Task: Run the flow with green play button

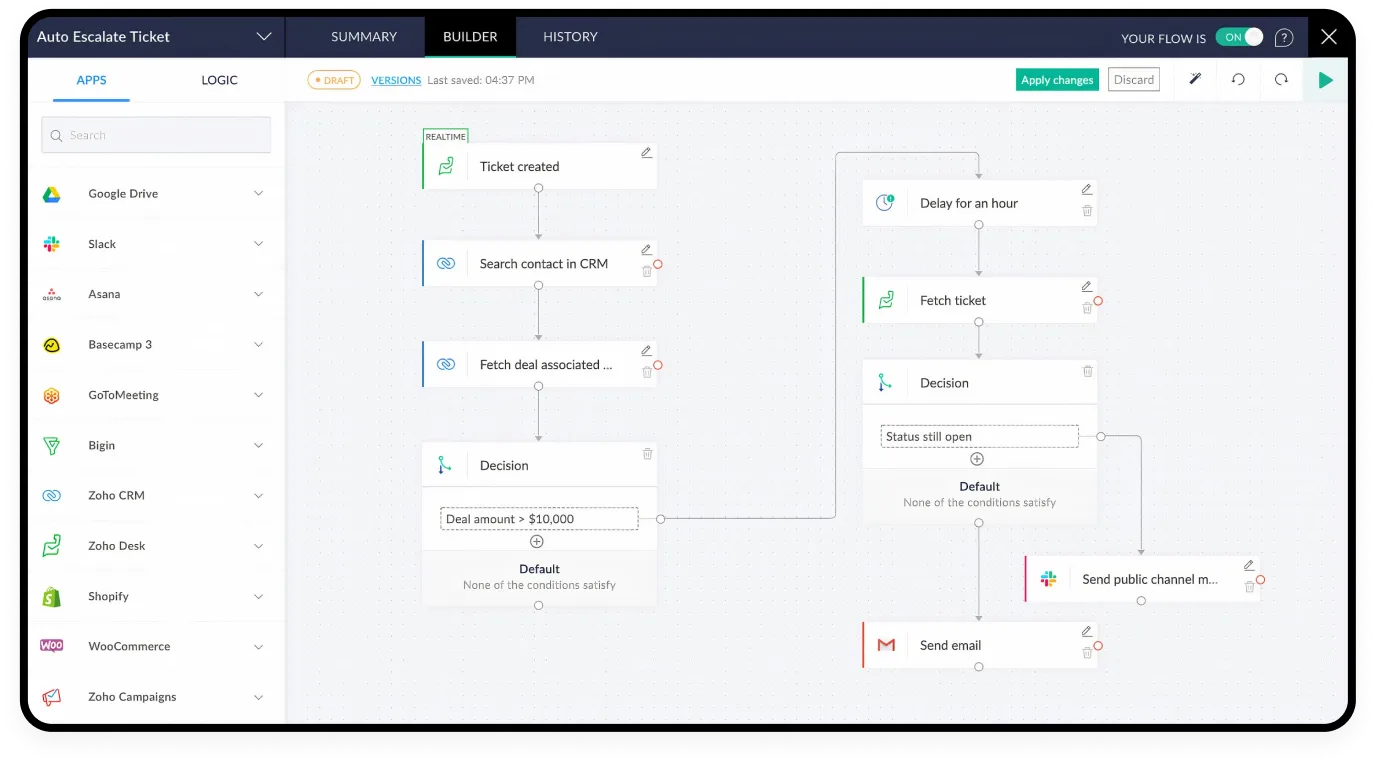Action: [1325, 80]
